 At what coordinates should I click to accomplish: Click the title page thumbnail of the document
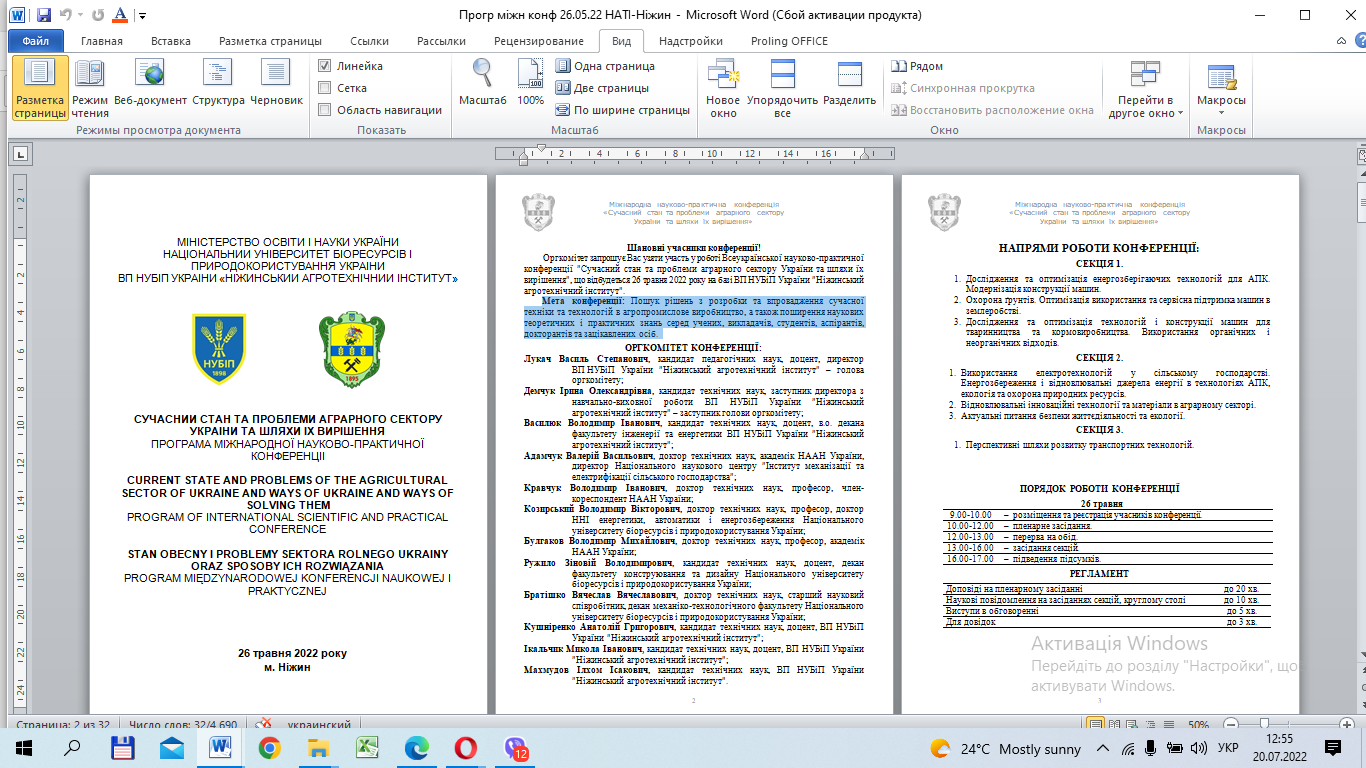coord(288,443)
